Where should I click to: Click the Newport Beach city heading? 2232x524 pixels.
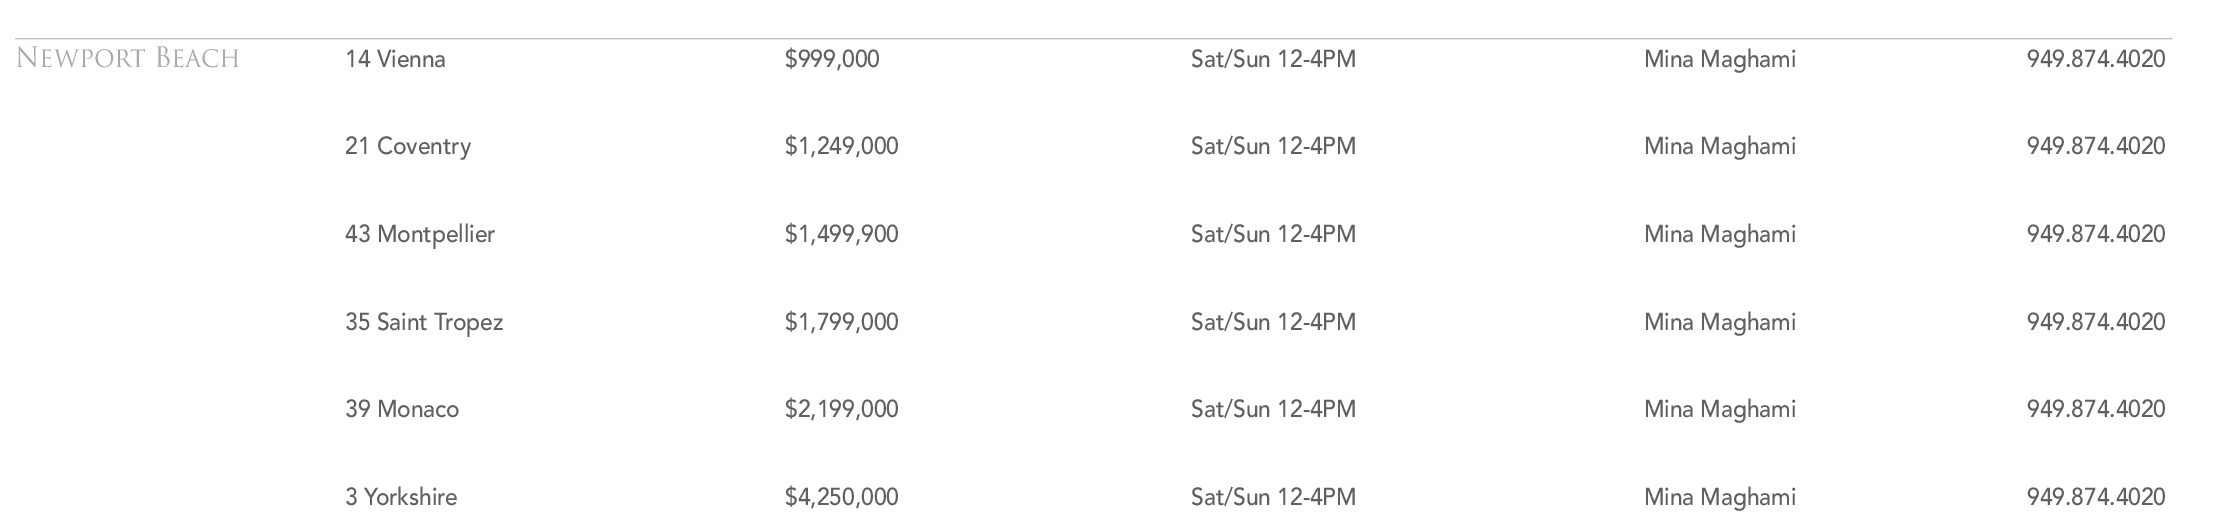point(128,59)
